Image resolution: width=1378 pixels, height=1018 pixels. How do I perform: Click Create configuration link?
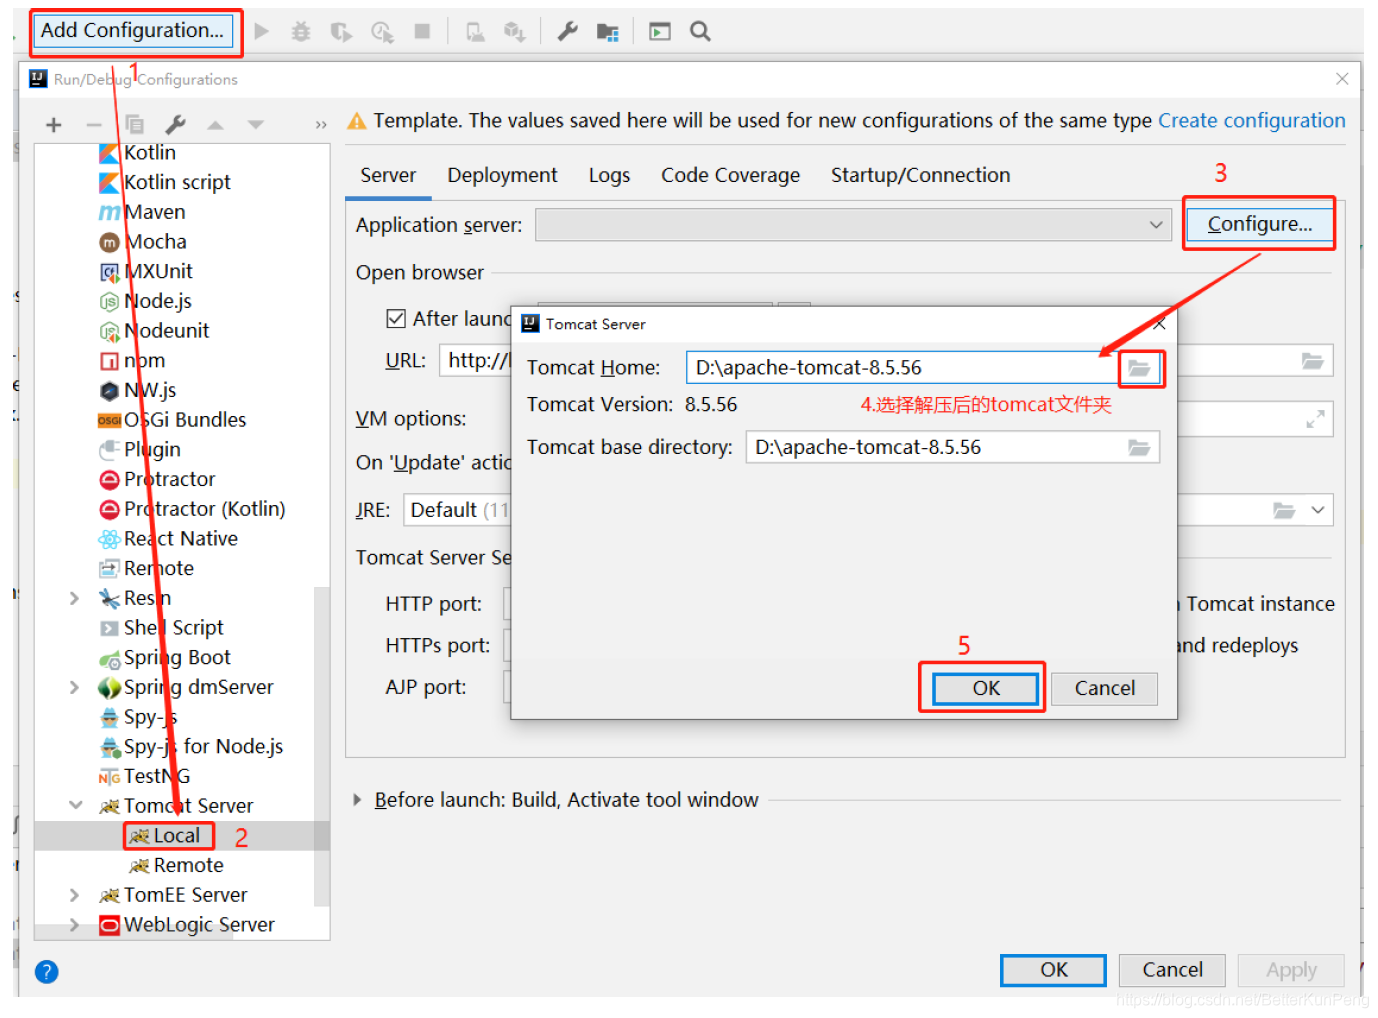pyautogui.click(x=1251, y=121)
